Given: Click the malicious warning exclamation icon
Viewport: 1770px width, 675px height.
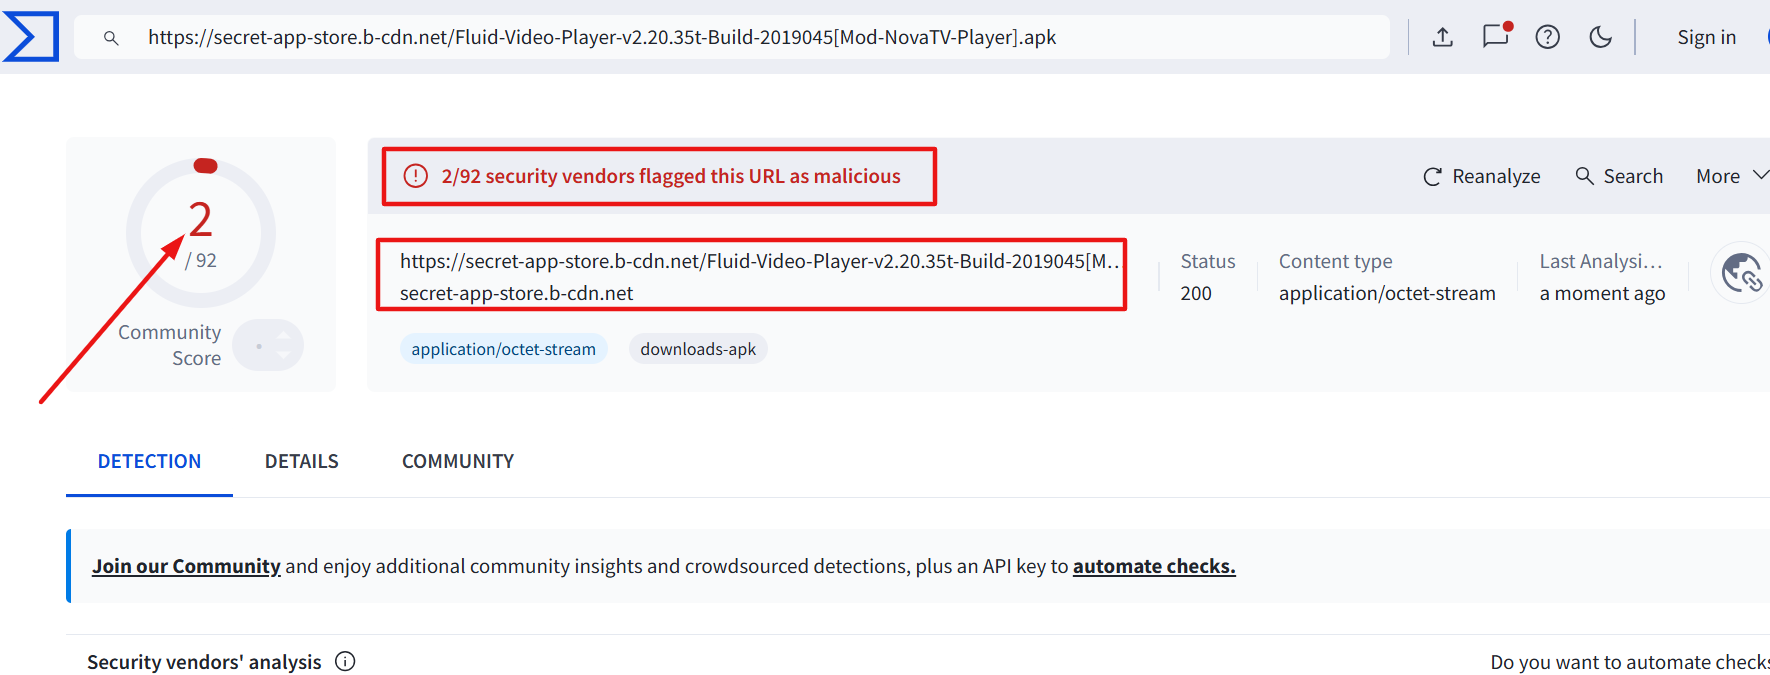Looking at the screenshot, I should click(x=415, y=176).
